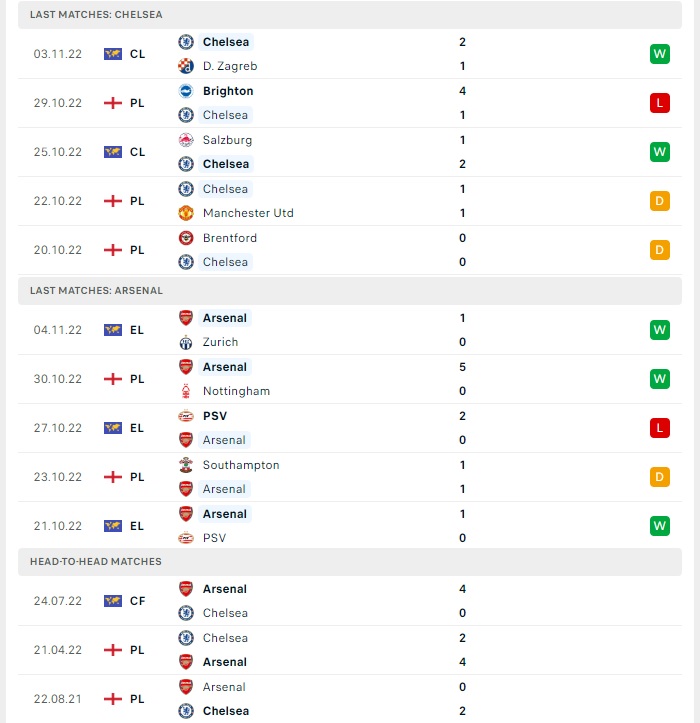Select the Head-to-Head Matches header
The image size is (700, 723).
(x=350, y=562)
